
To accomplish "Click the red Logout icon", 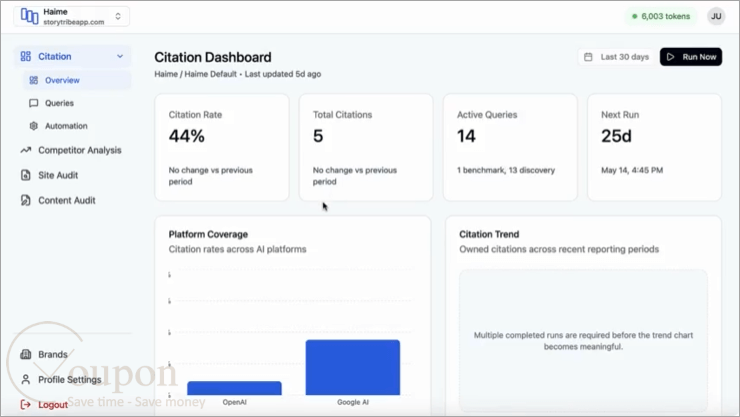I will [x=25, y=404].
